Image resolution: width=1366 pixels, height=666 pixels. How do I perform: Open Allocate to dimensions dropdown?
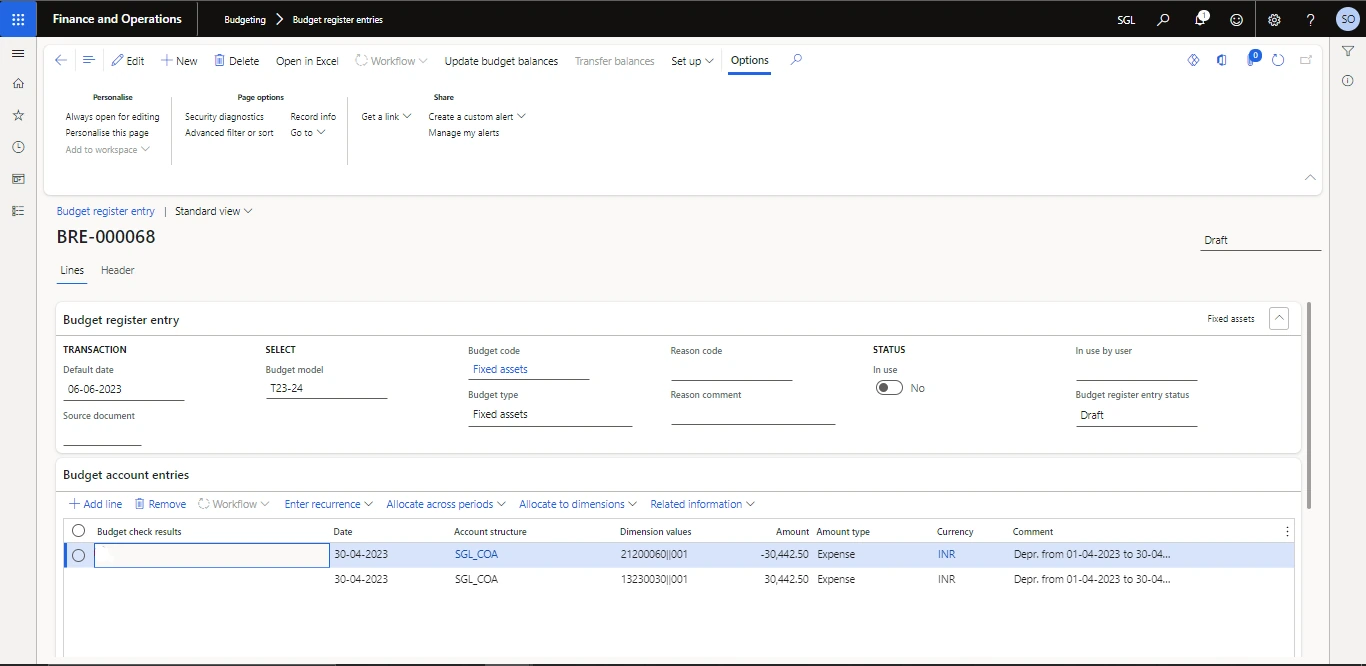tap(578, 504)
